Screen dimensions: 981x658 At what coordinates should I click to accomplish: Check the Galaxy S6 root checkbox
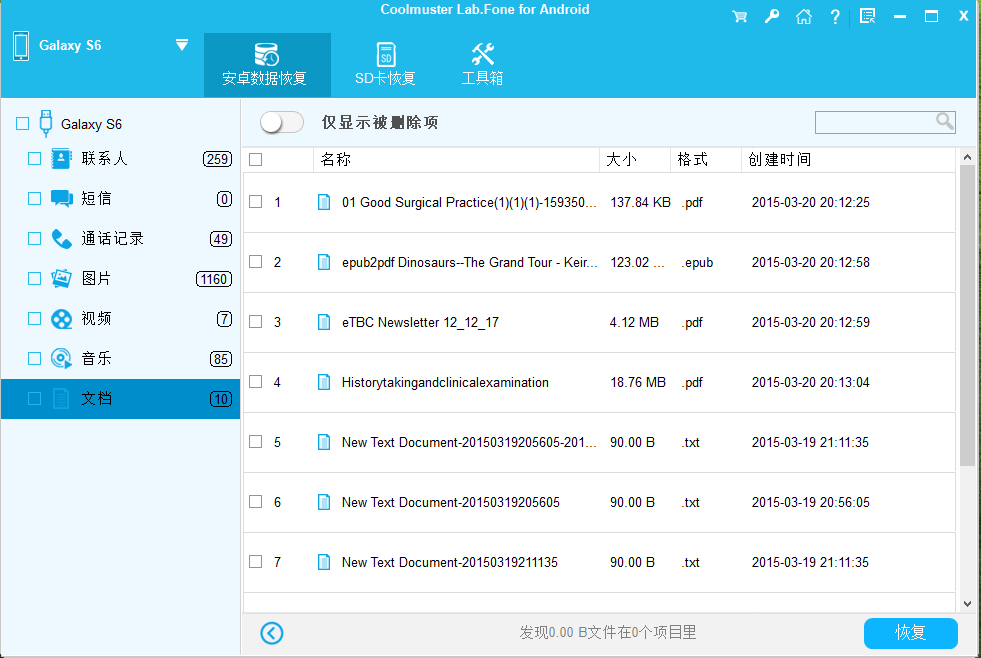click(23, 123)
